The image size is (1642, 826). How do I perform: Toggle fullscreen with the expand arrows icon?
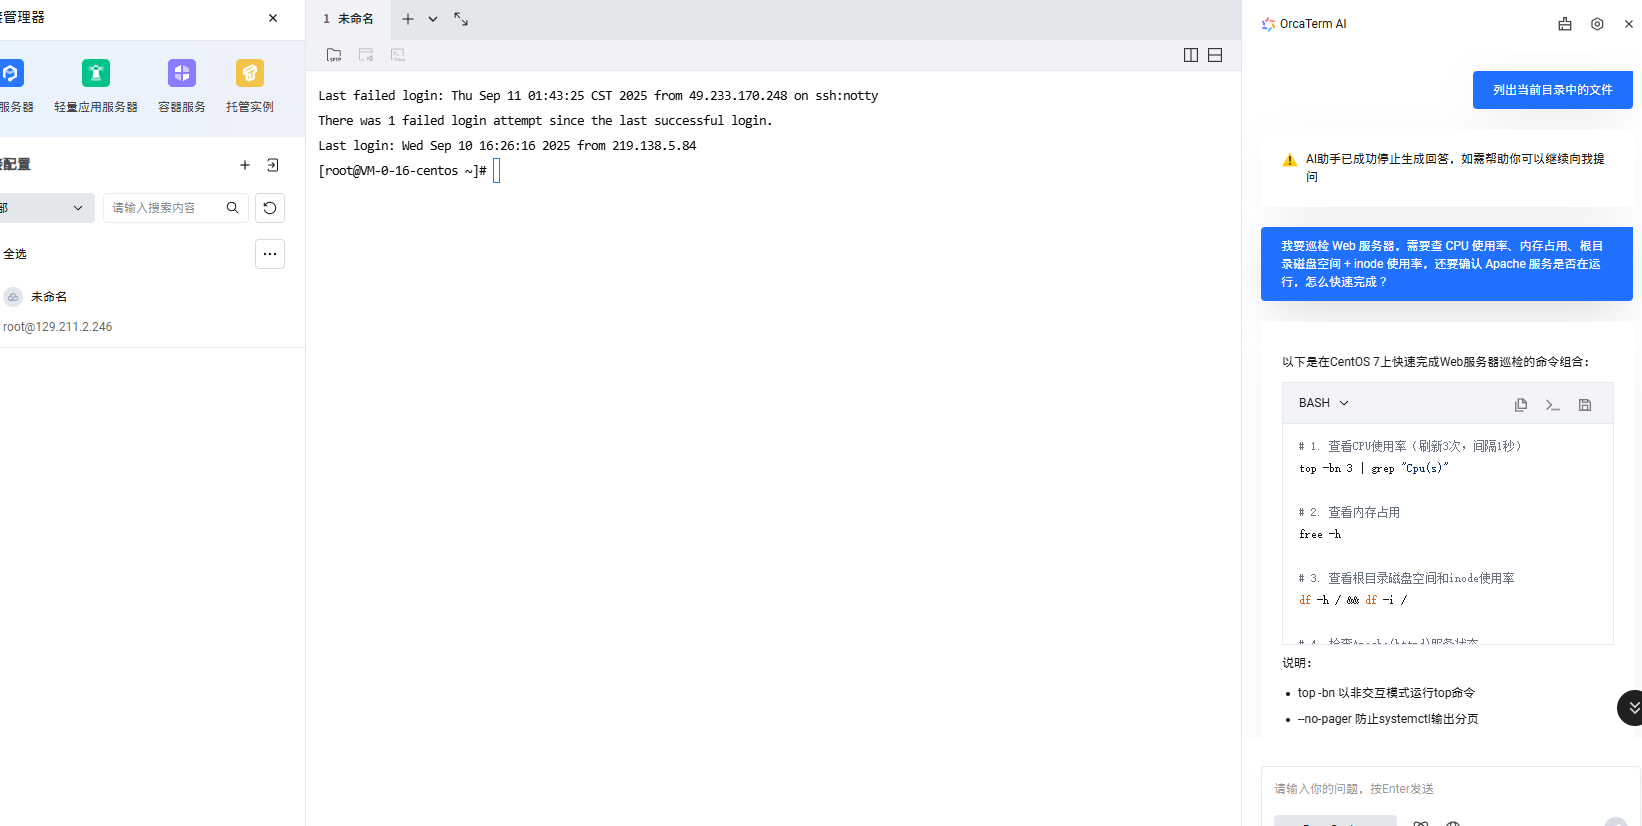pos(461,19)
